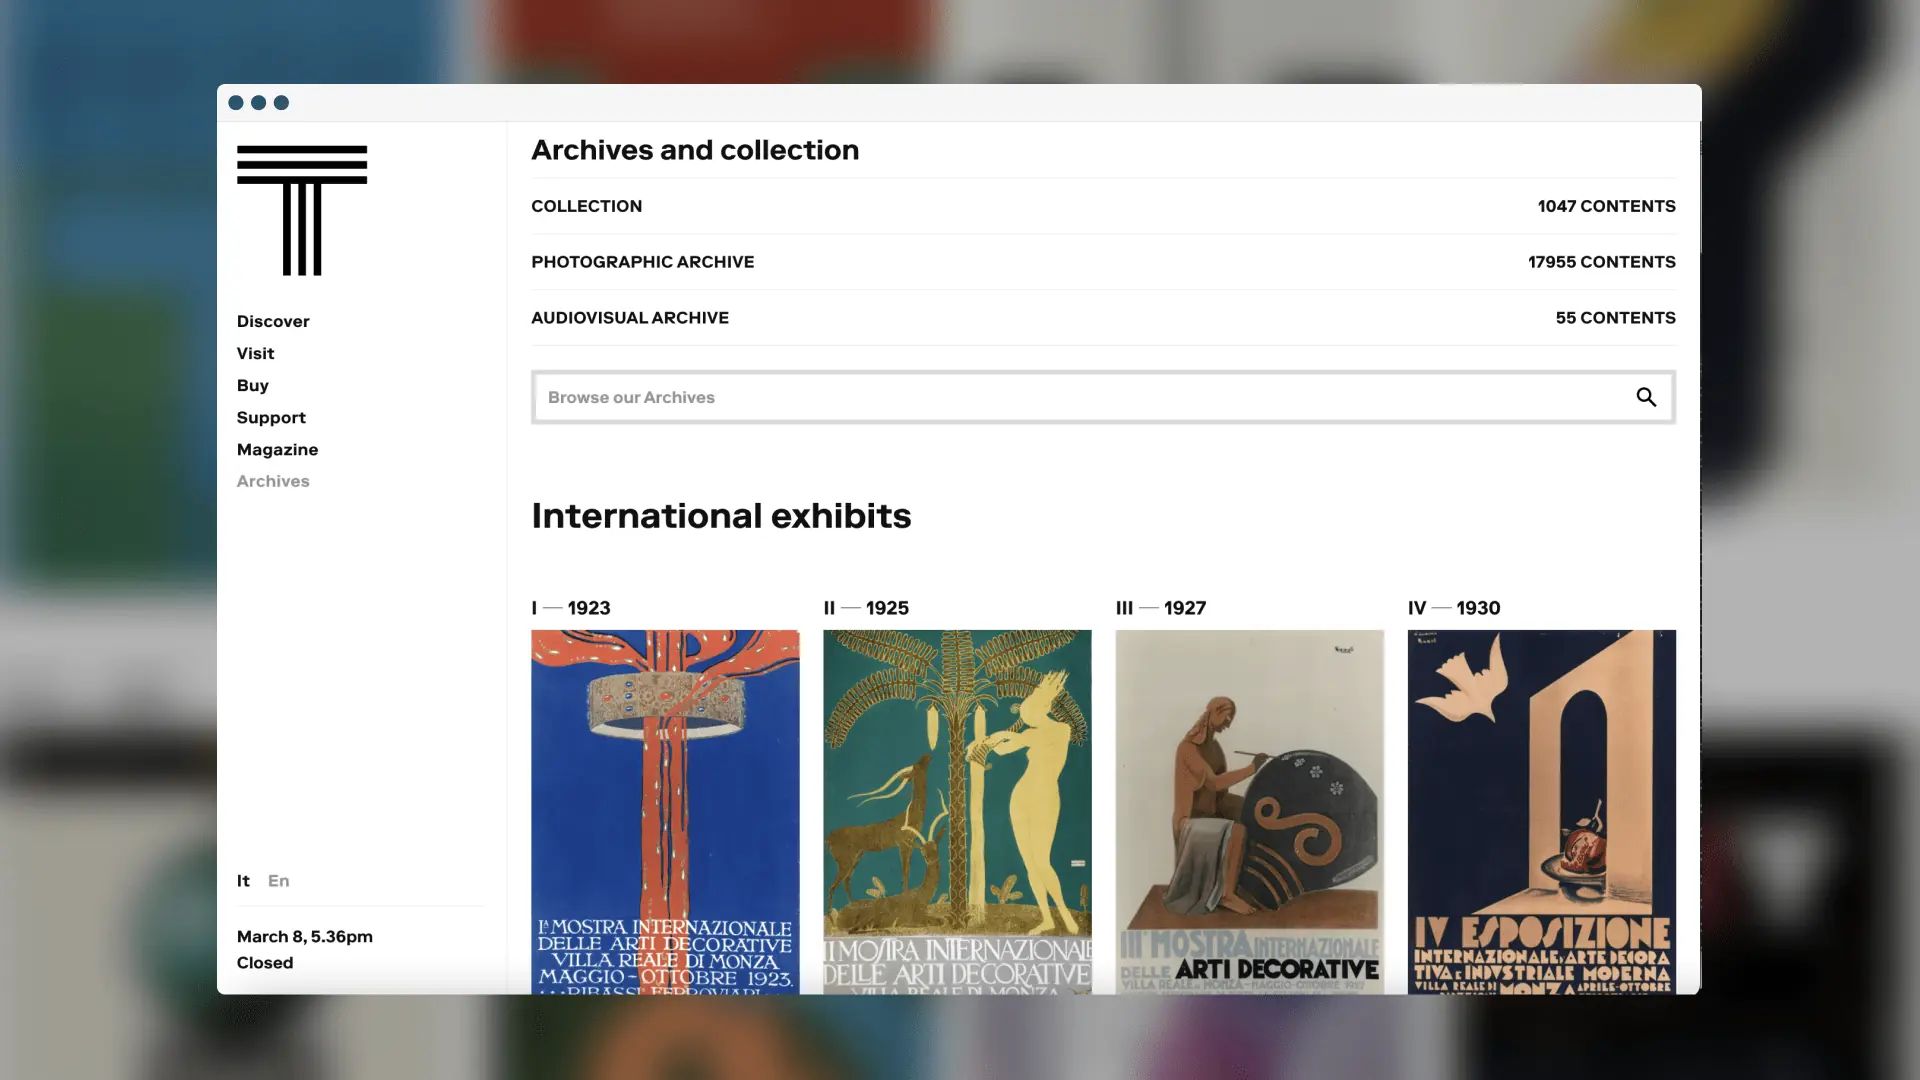
Task: Open the 1925 palm tree poster thumbnail
Action: click(x=957, y=812)
